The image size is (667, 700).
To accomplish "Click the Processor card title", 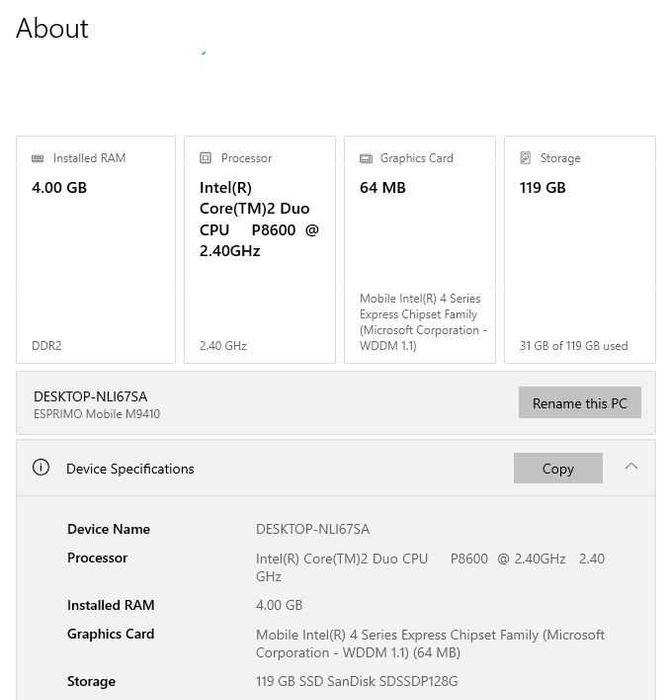I will pyautogui.click(x=246, y=158).
